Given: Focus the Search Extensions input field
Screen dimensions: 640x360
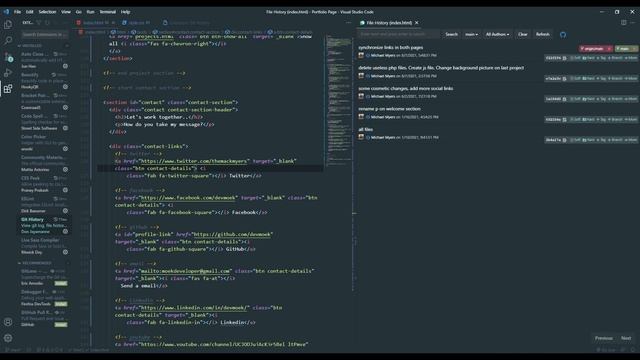Looking at the screenshot, I should pos(44,34).
